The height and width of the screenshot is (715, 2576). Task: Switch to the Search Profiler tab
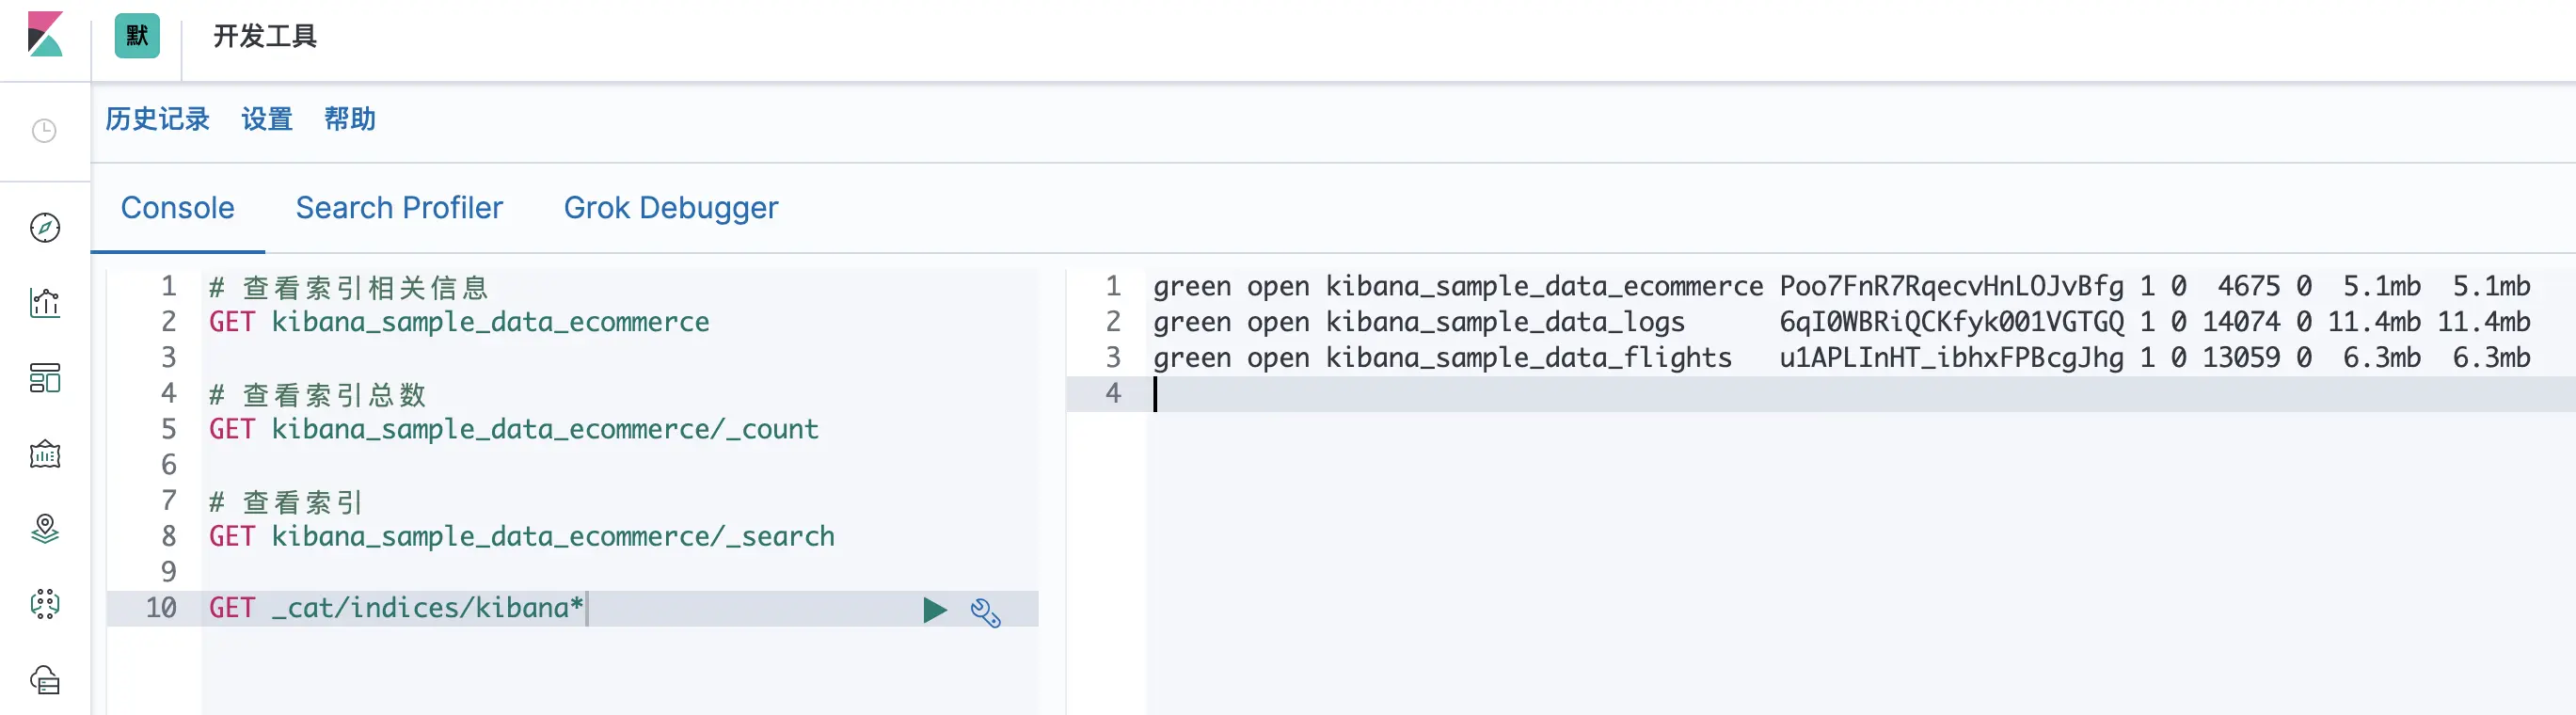coord(399,208)
